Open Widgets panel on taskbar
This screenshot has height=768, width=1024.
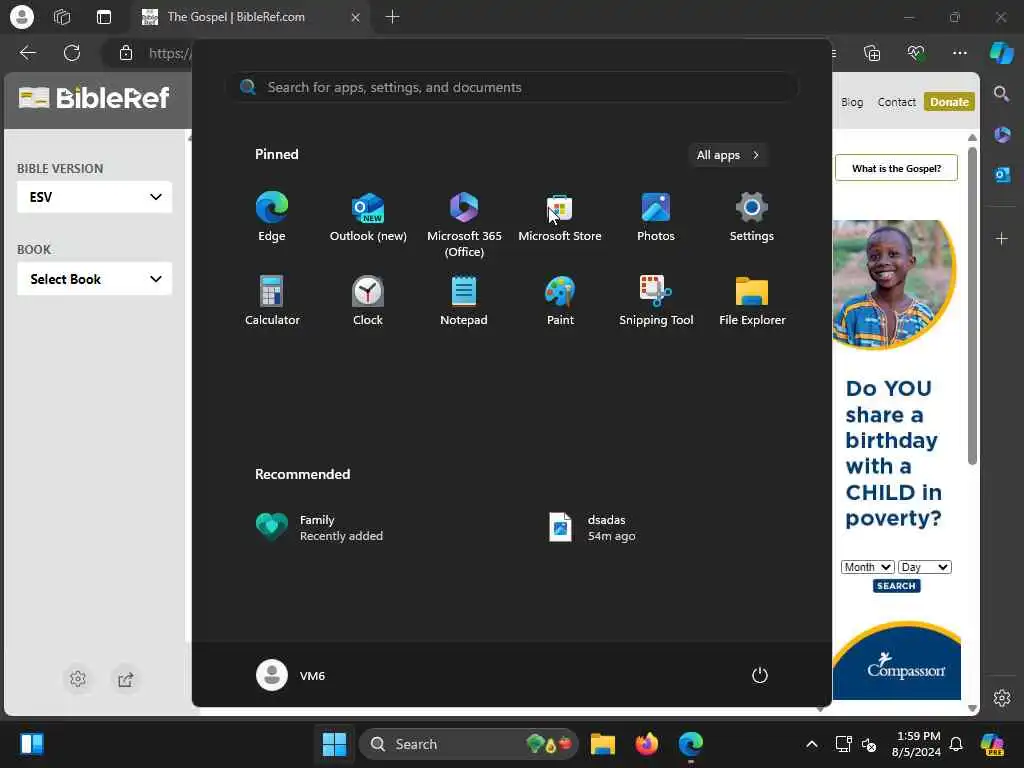[31, 744]
